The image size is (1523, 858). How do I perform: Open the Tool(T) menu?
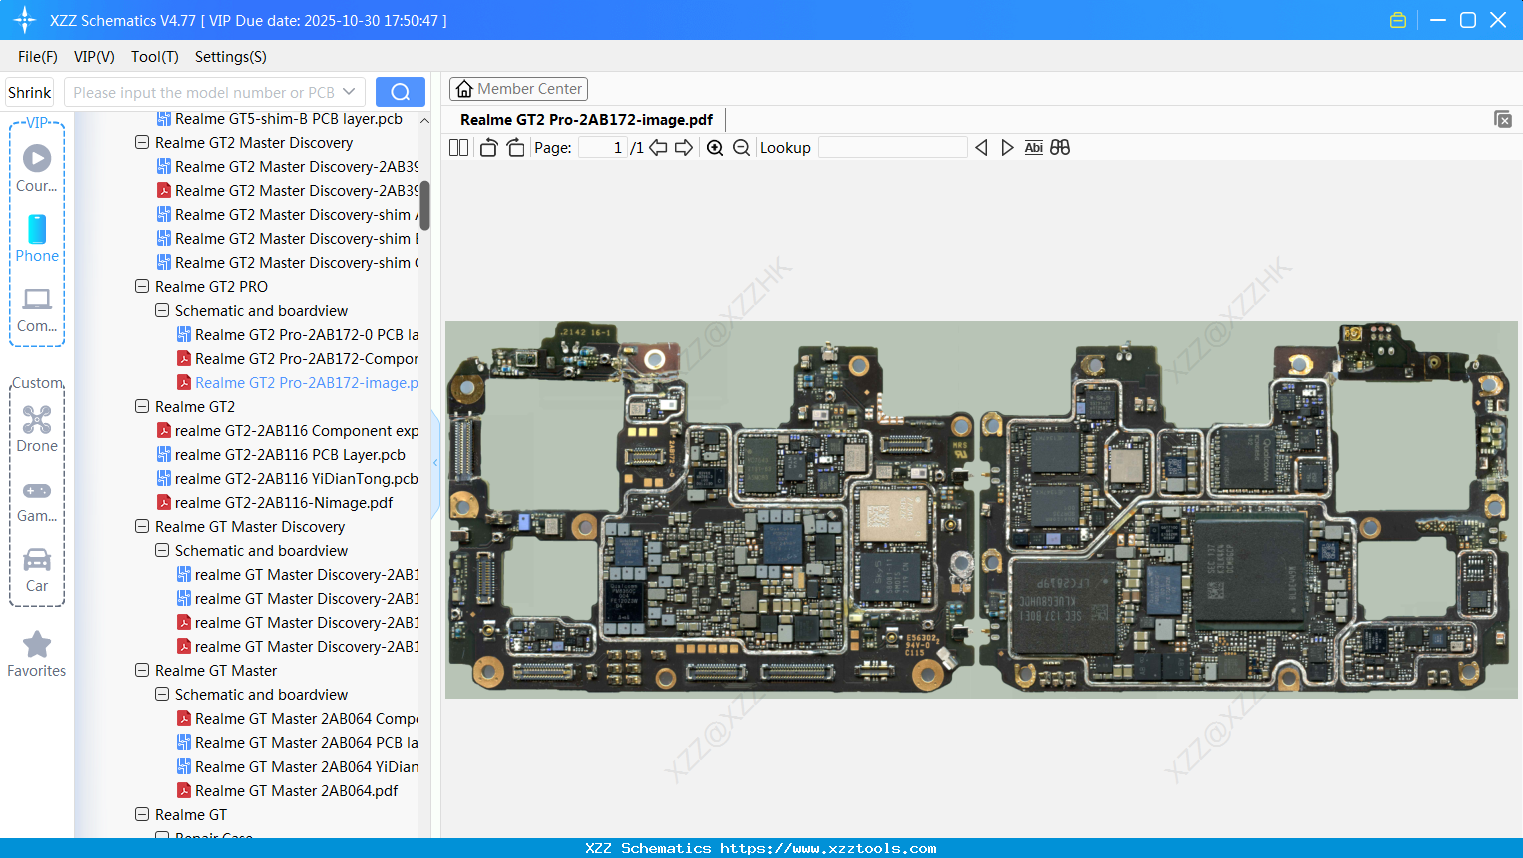(154, 57)
